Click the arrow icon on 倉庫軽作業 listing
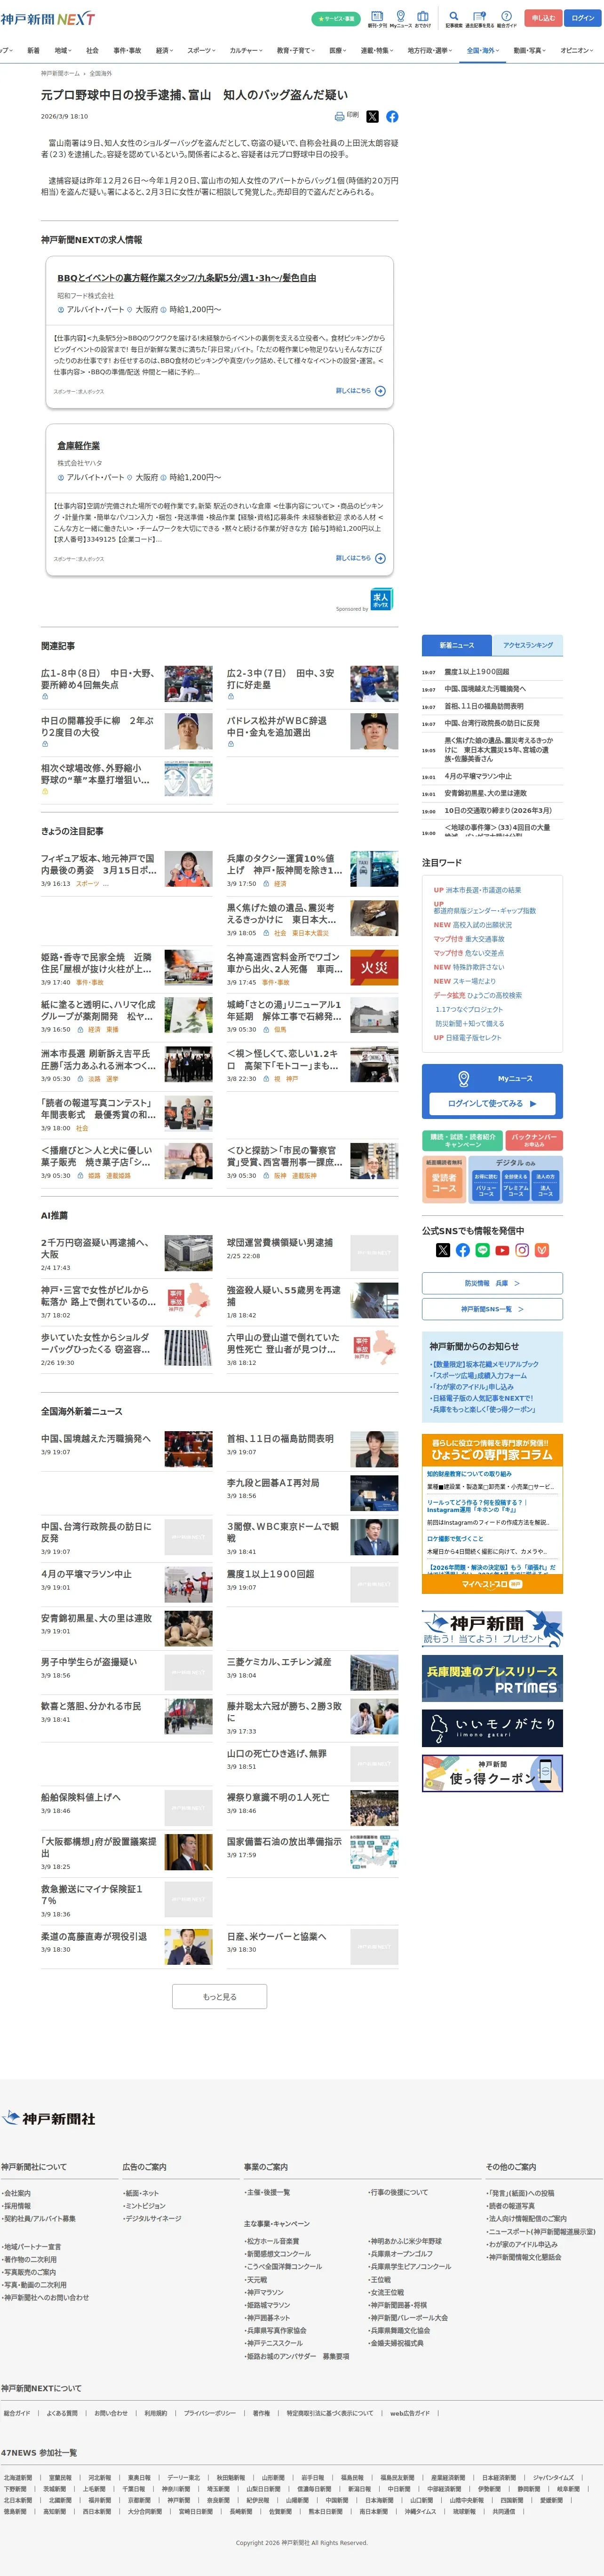 click(x=380, y=559)
